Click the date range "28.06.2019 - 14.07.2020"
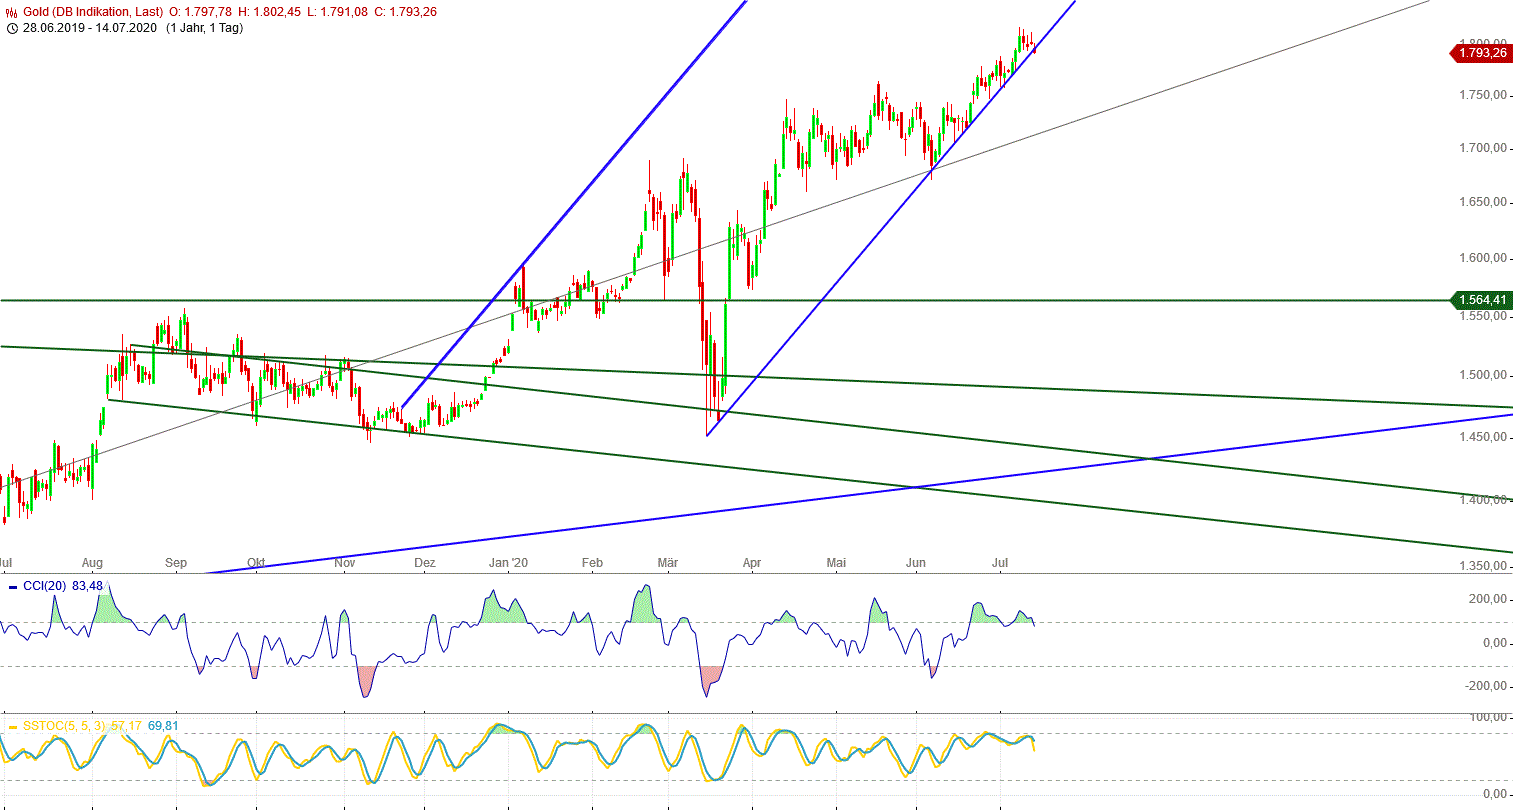 tap(90, 28)
